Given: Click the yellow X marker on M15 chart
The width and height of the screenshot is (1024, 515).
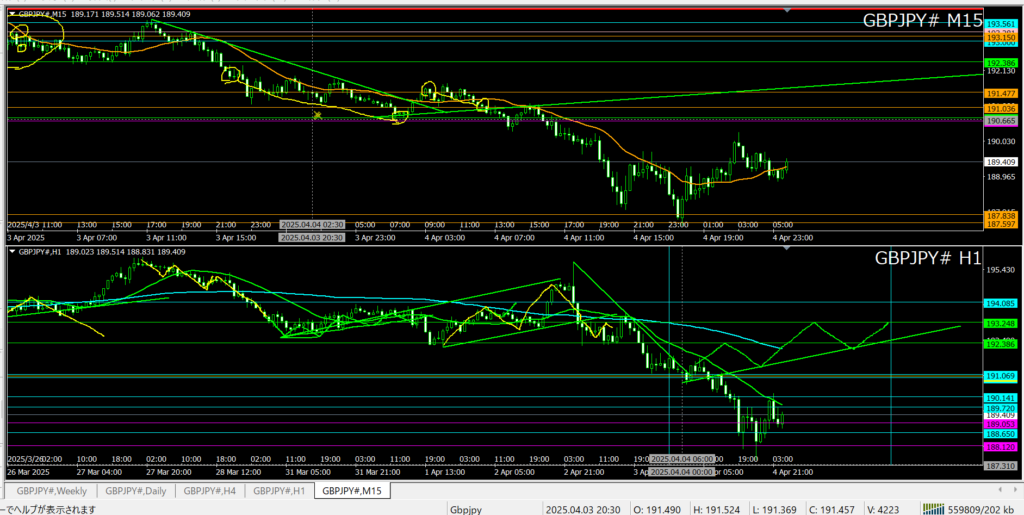Looking at the screenshot, I should pyautogui.click(x=317, y=115).
